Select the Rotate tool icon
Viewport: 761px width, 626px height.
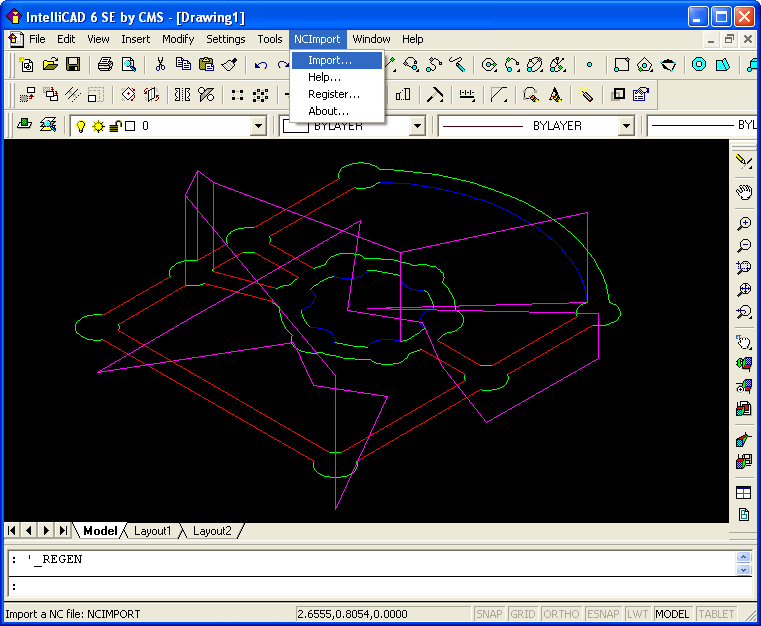[128, 94]
